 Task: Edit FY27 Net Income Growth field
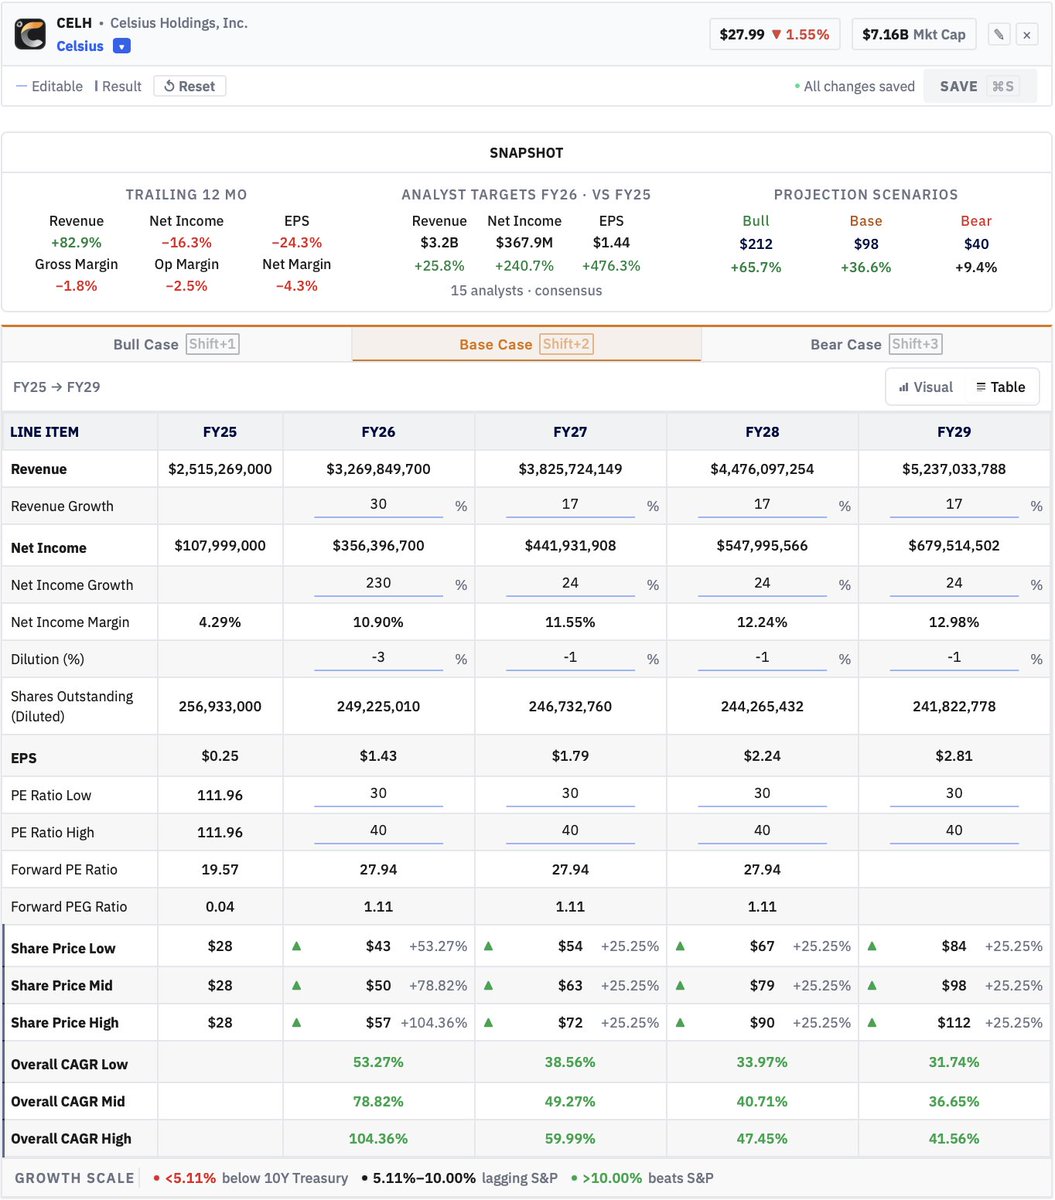point(570,584)
